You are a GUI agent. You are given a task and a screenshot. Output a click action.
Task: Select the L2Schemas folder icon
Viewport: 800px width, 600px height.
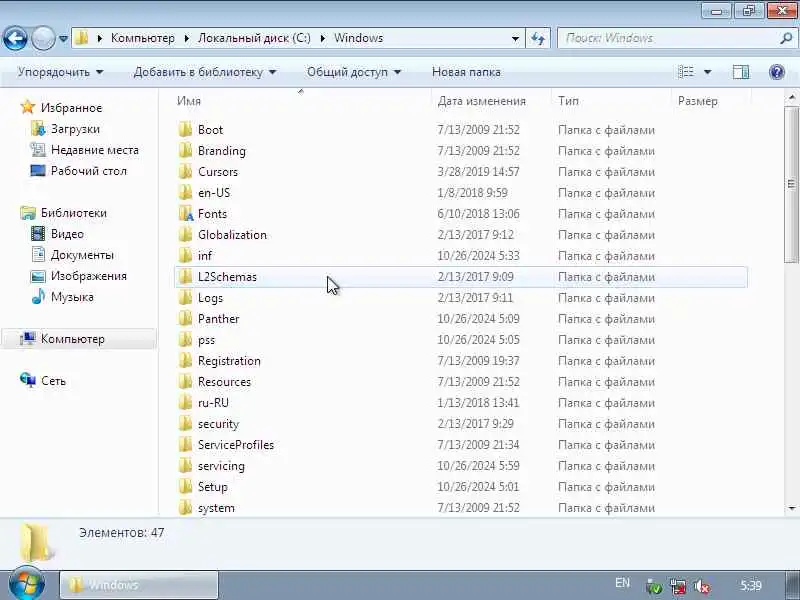point(185,277)
